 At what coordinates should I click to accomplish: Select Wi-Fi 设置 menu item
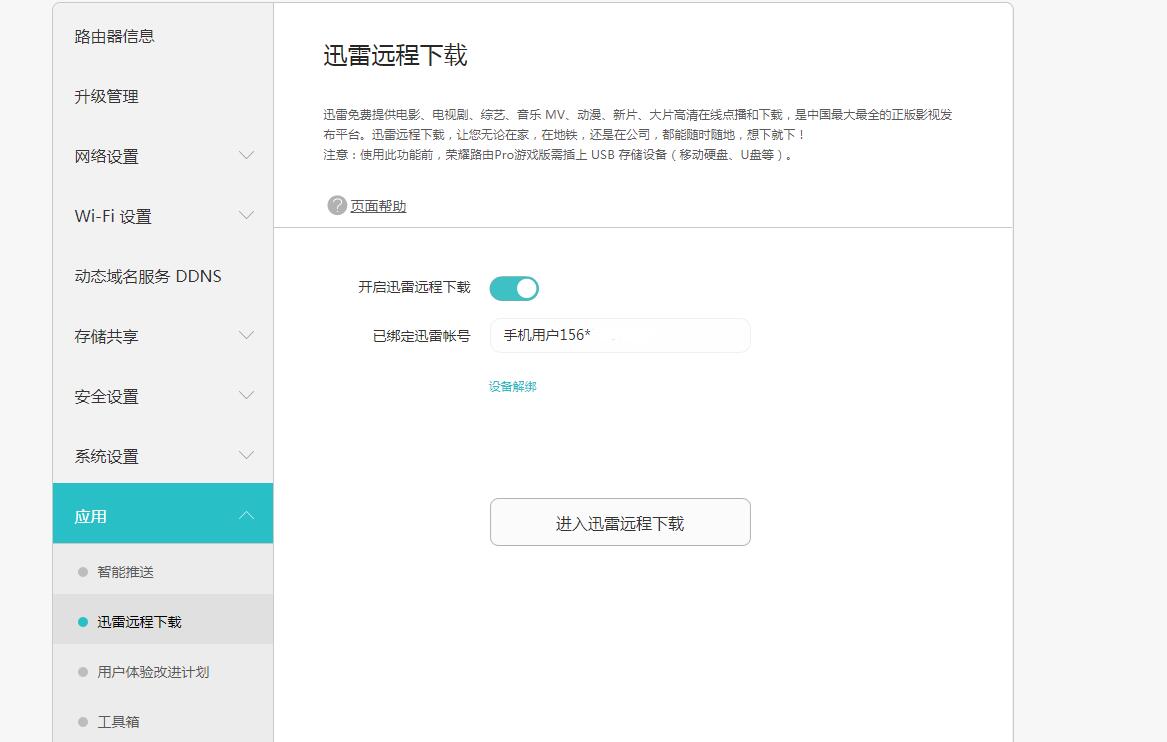pyautogui.click(x=163, y=217)
